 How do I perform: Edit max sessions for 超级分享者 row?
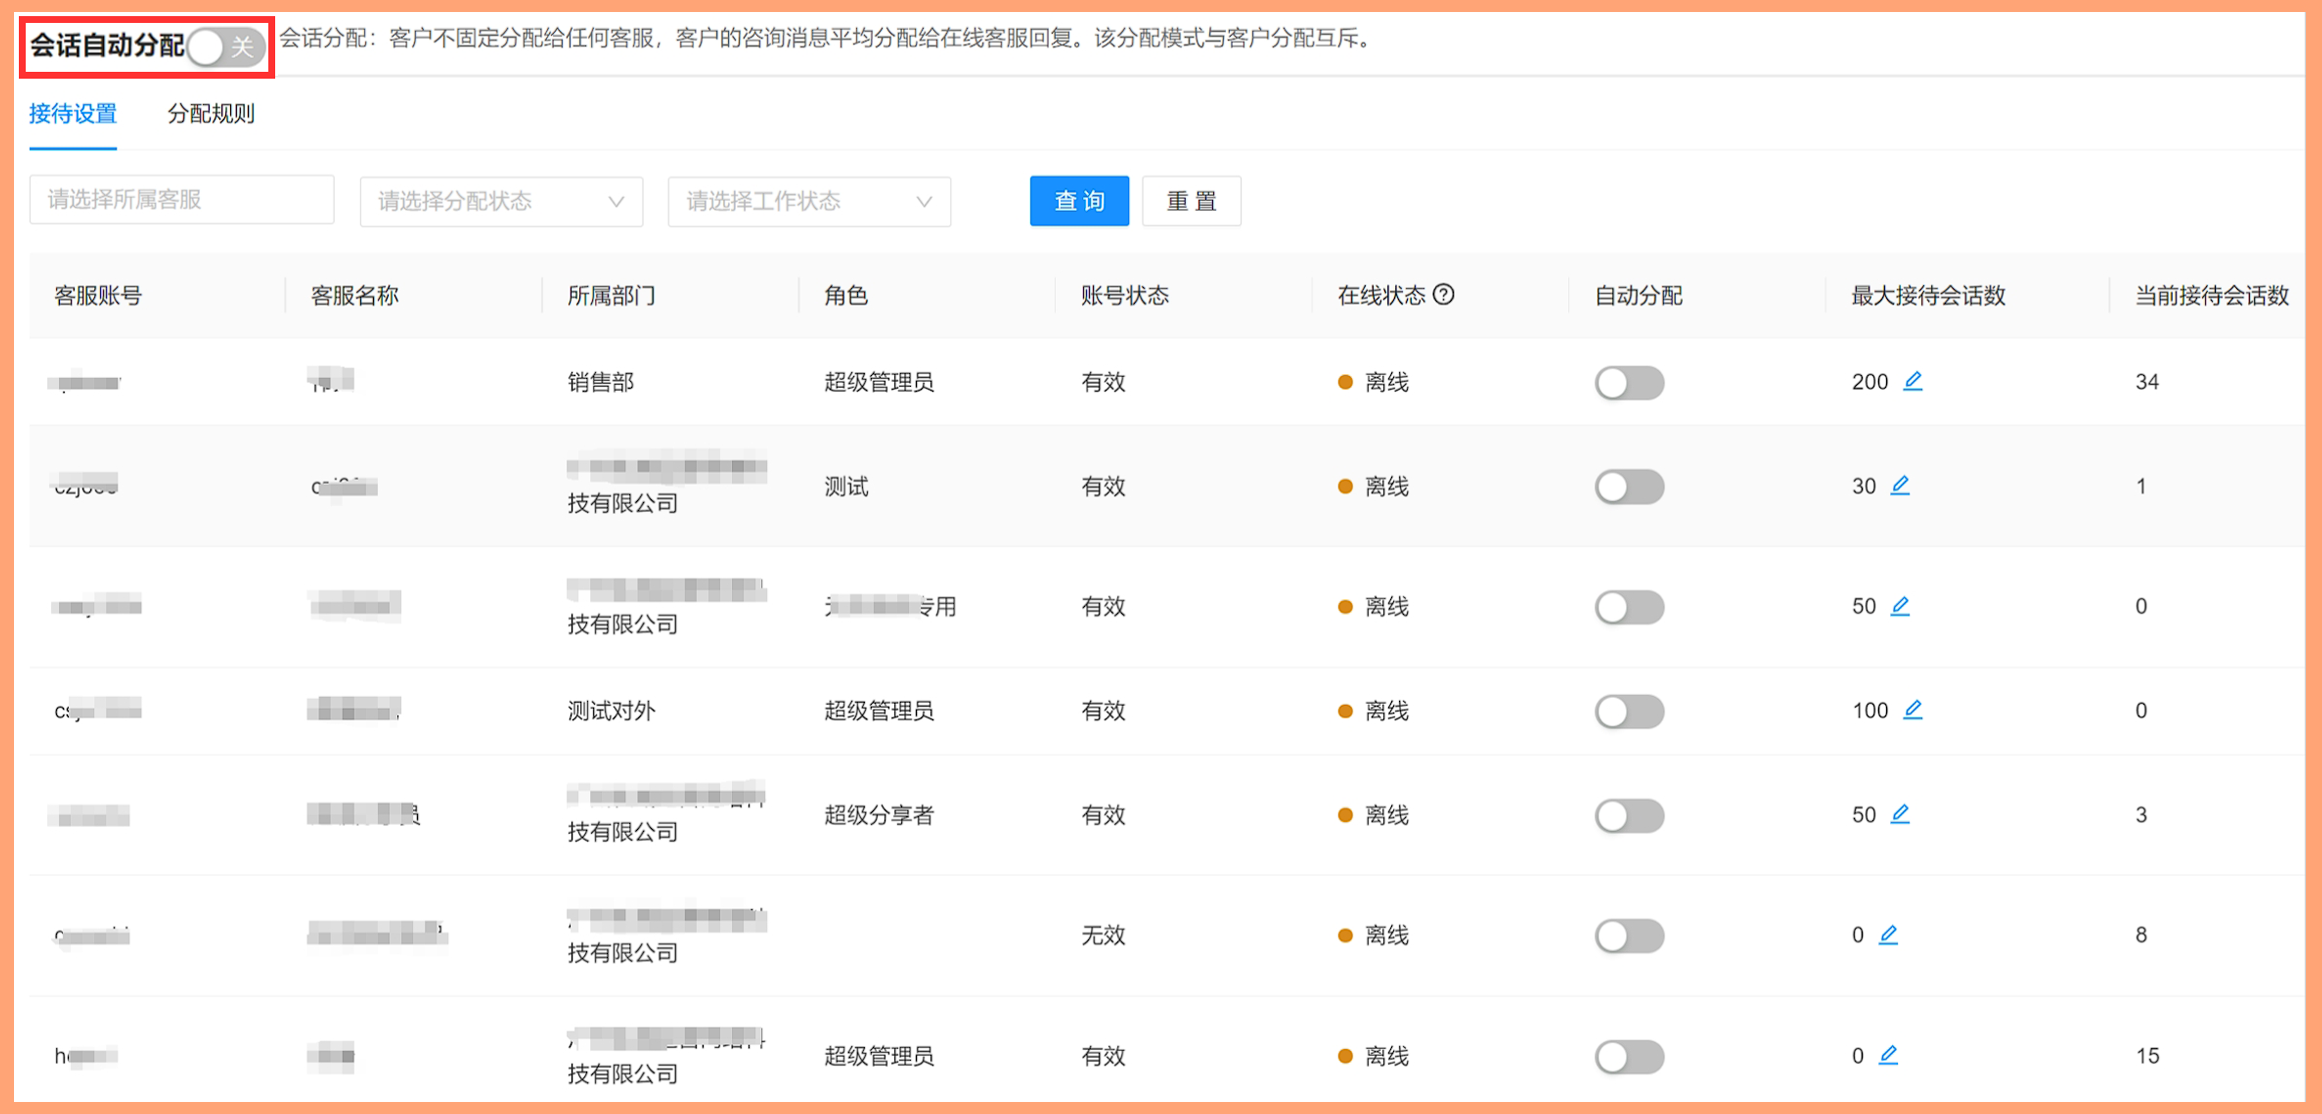click(x=1900, y=815)
